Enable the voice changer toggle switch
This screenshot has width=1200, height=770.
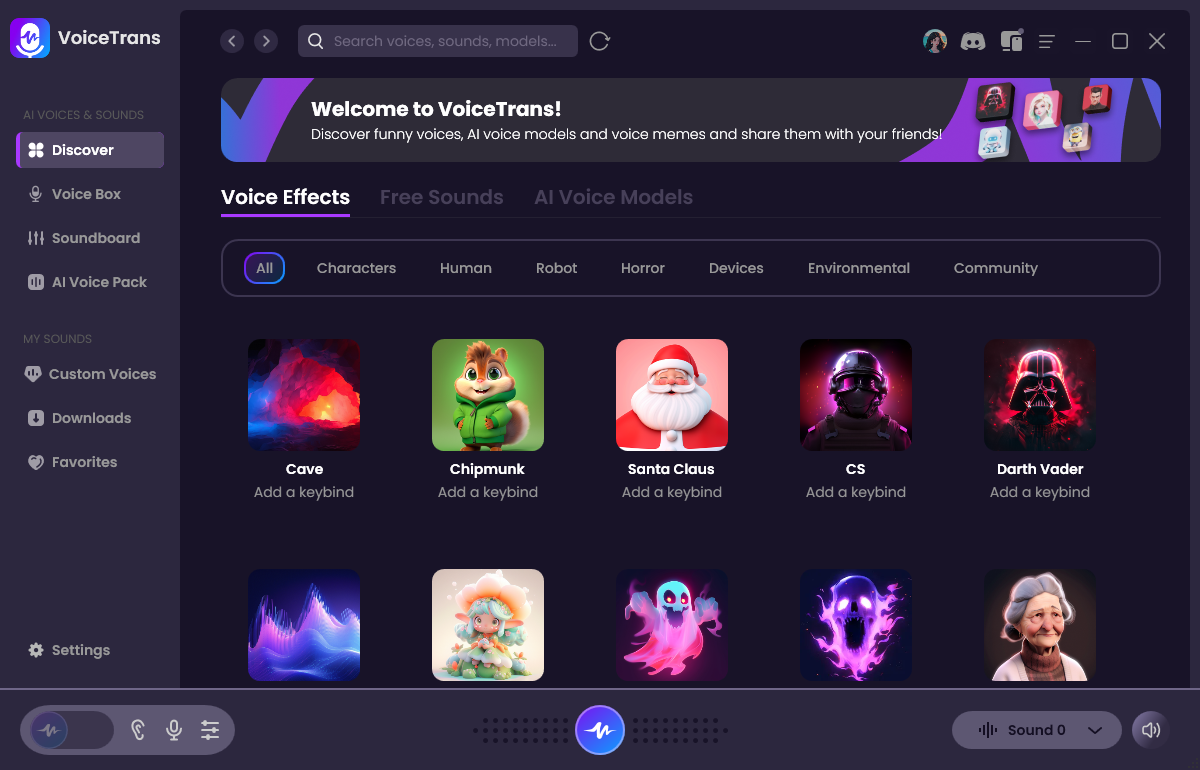tap(67, 730)
